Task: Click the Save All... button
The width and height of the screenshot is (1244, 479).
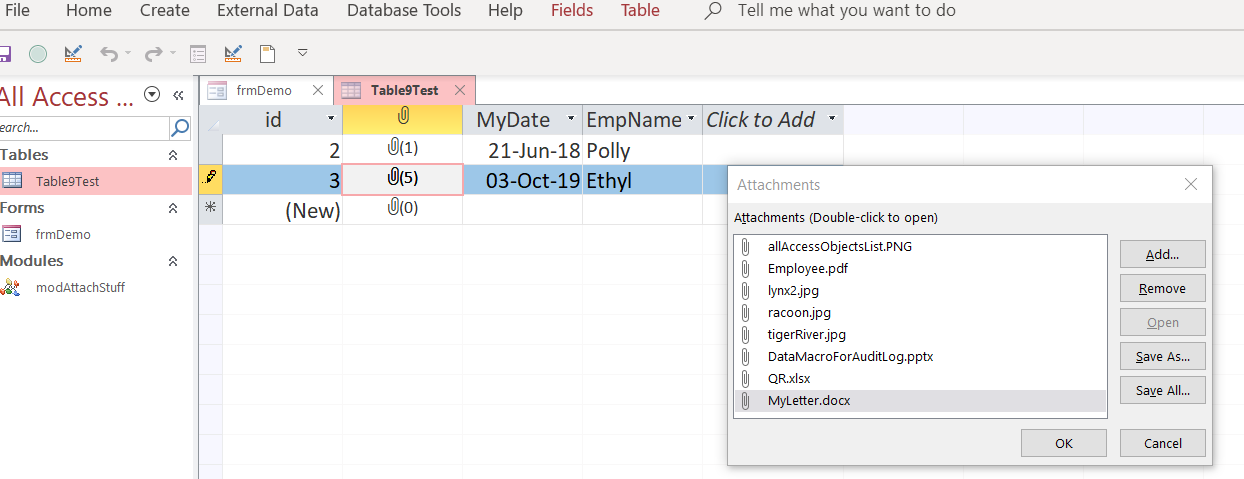Action: pos(1162,390)
